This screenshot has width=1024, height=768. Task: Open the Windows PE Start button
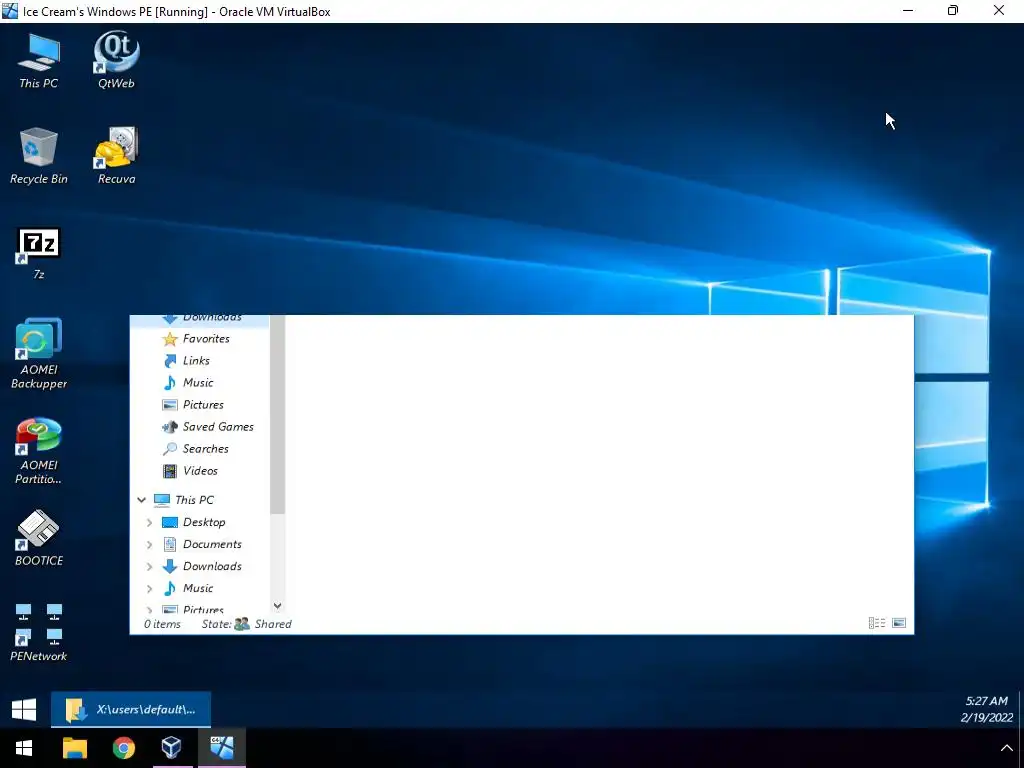point(24,709)
